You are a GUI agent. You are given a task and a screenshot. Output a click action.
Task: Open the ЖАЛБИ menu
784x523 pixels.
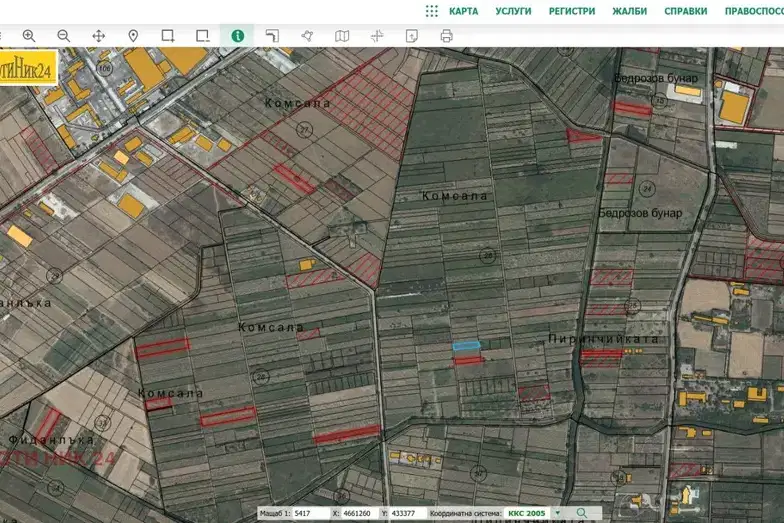(630, 11)
